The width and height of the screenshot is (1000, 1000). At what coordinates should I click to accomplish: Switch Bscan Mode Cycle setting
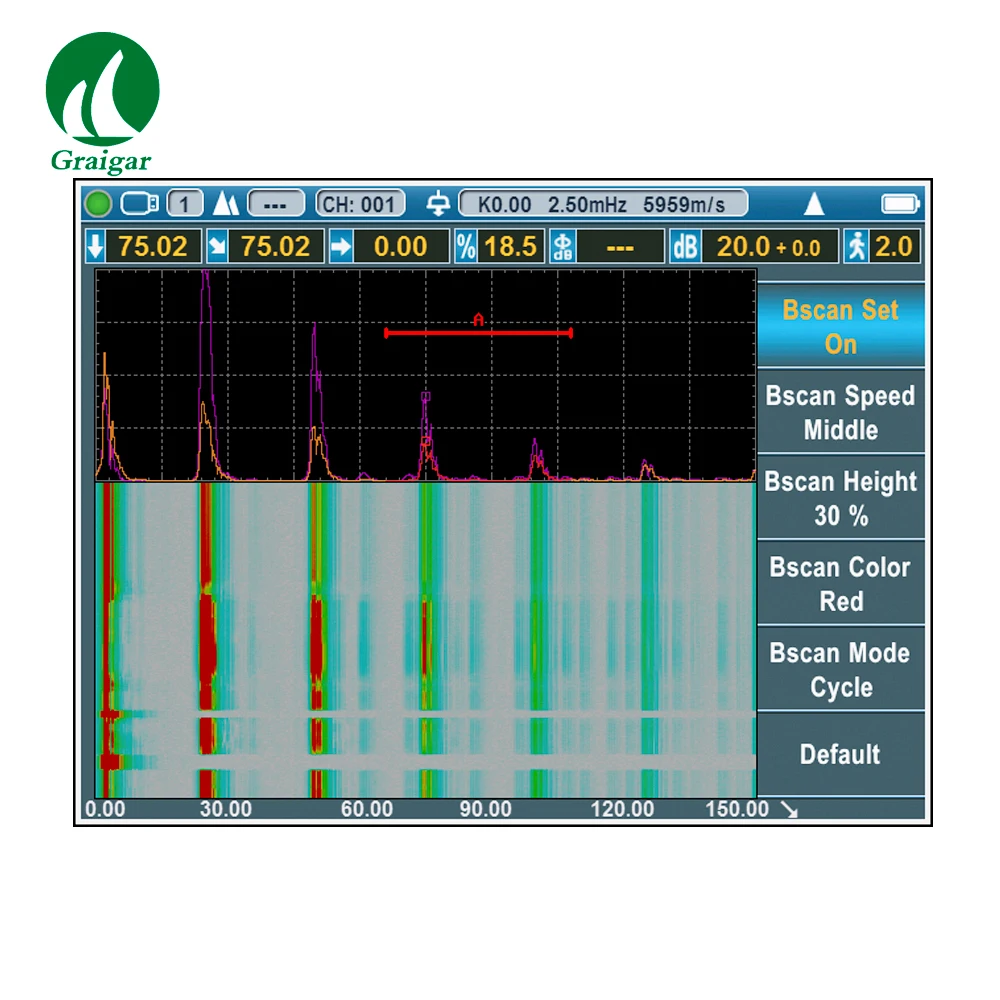pos(841,670)
